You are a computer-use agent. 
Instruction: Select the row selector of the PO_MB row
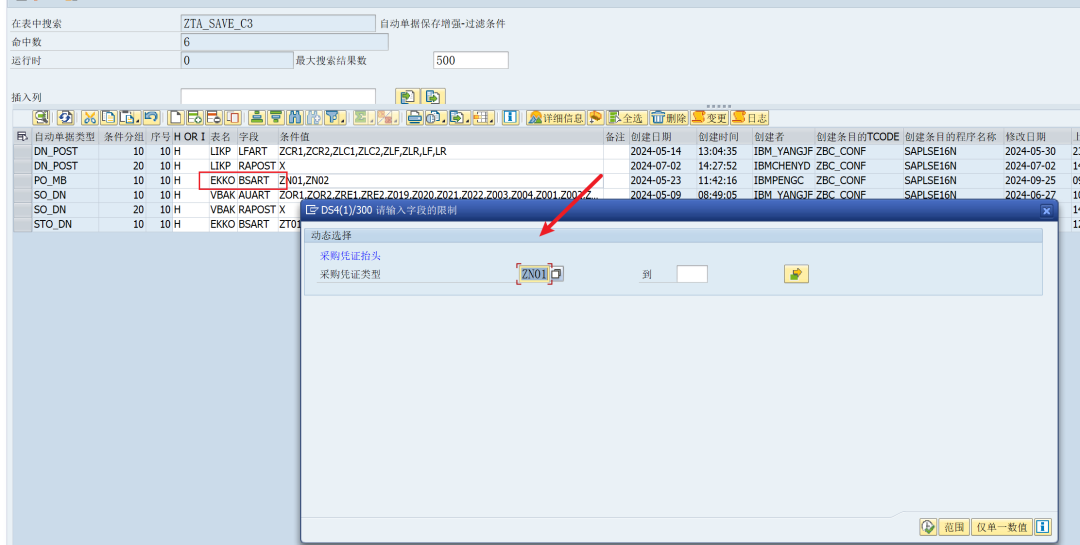[22, 181]
